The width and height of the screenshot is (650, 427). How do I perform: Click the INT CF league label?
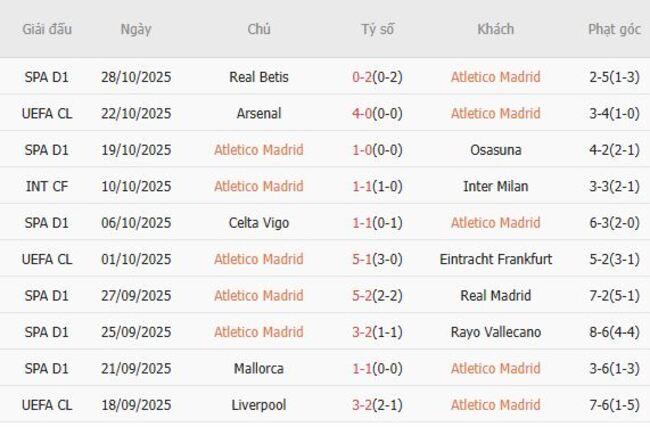[x=47, y=186]
